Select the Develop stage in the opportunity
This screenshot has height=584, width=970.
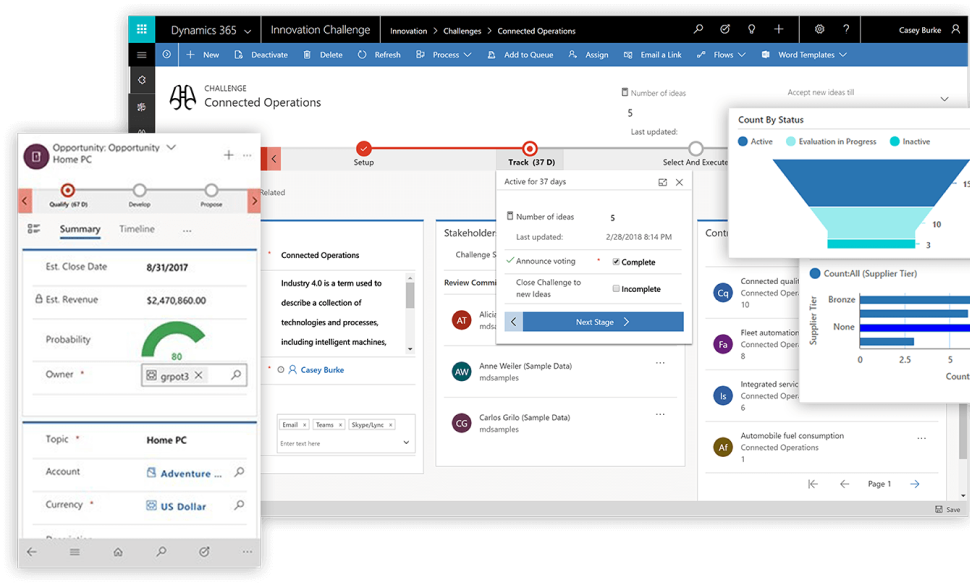pos(139,190)
